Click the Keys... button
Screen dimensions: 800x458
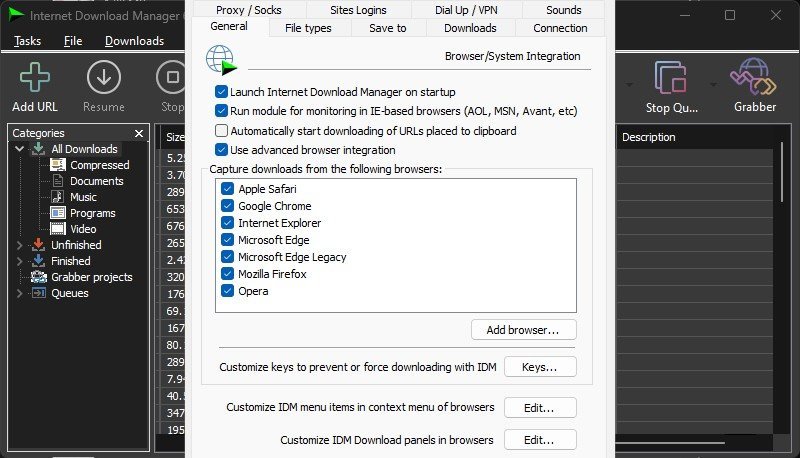coord(540,367)
